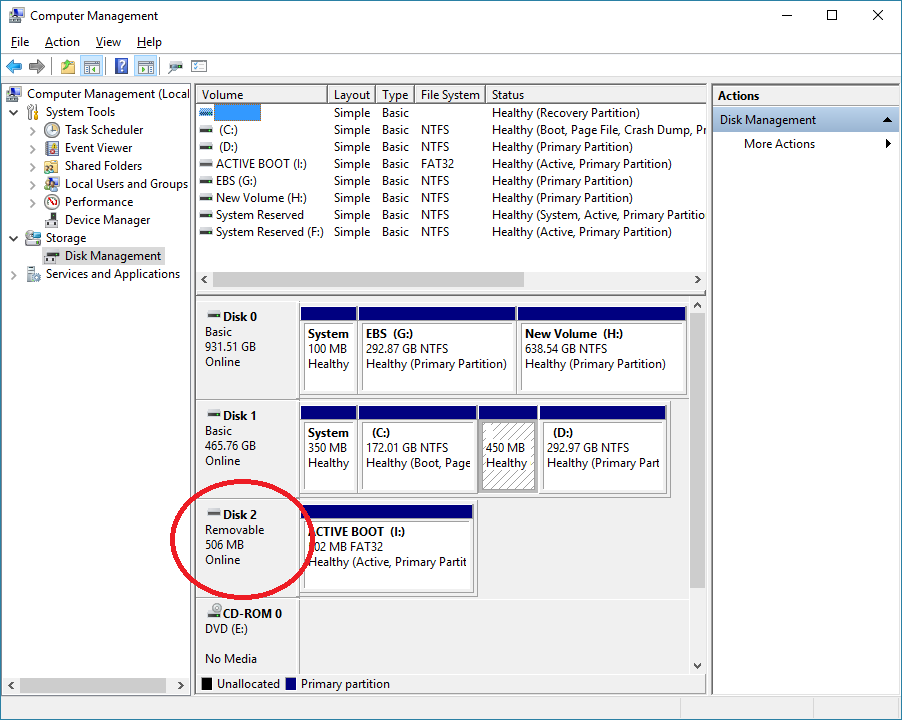Select the (C:) volume list row
This screenshot has width=902, height=720.
451,130
